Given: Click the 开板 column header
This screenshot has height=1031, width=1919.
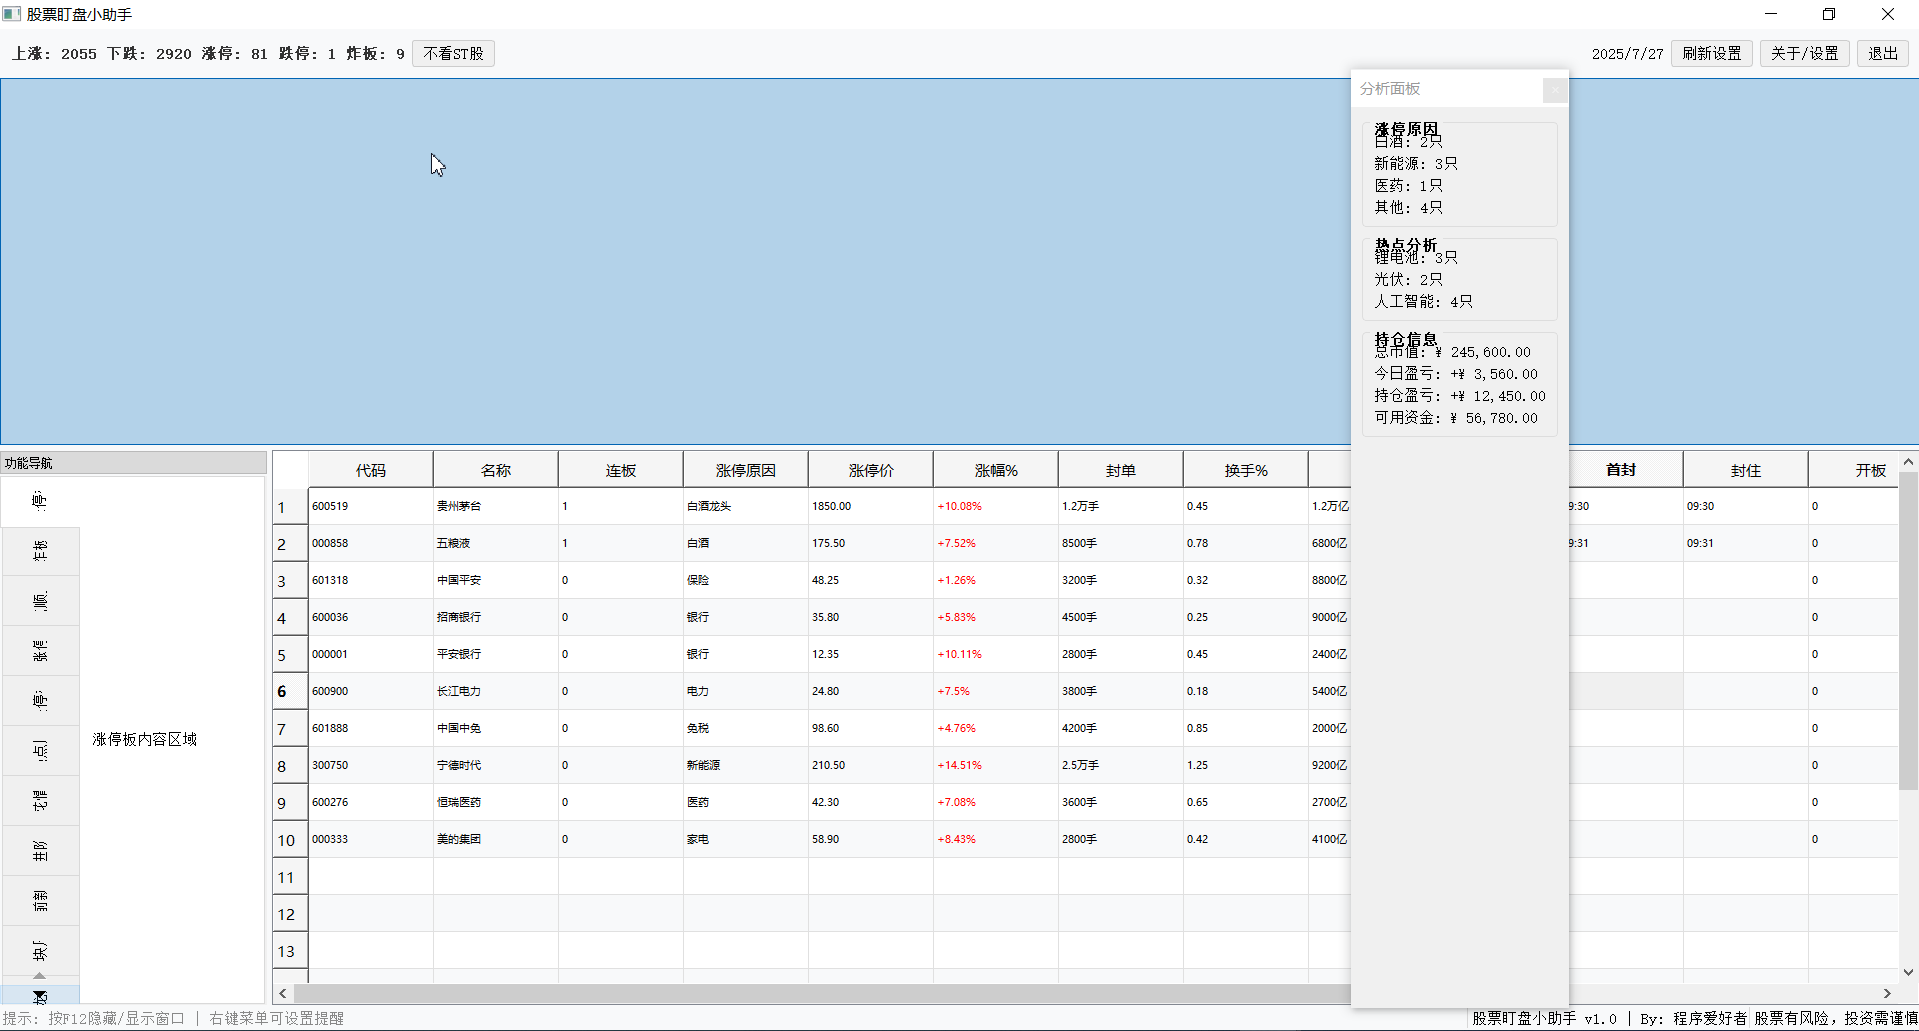Looking at the screenshot, I should point(1853,470).
